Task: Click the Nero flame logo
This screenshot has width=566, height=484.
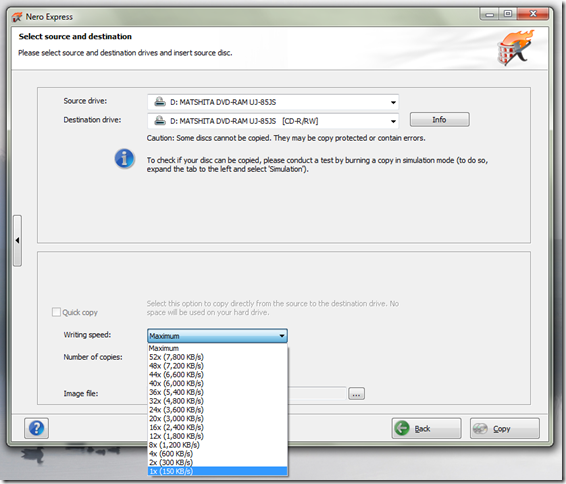Action: [x=515, y=48]
